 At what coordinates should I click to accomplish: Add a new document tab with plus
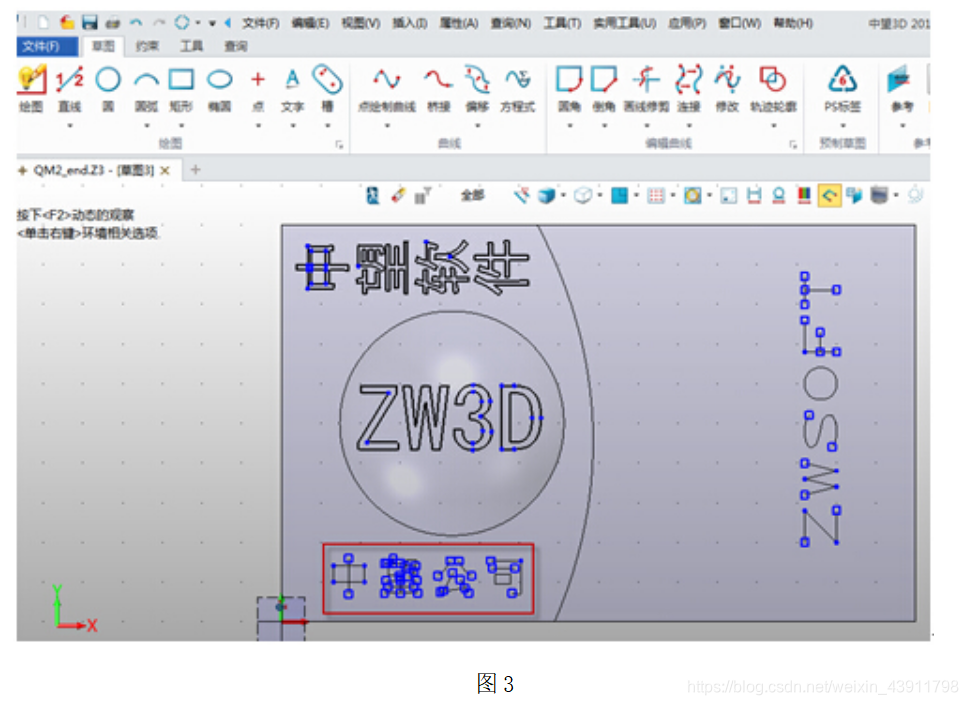196,170
